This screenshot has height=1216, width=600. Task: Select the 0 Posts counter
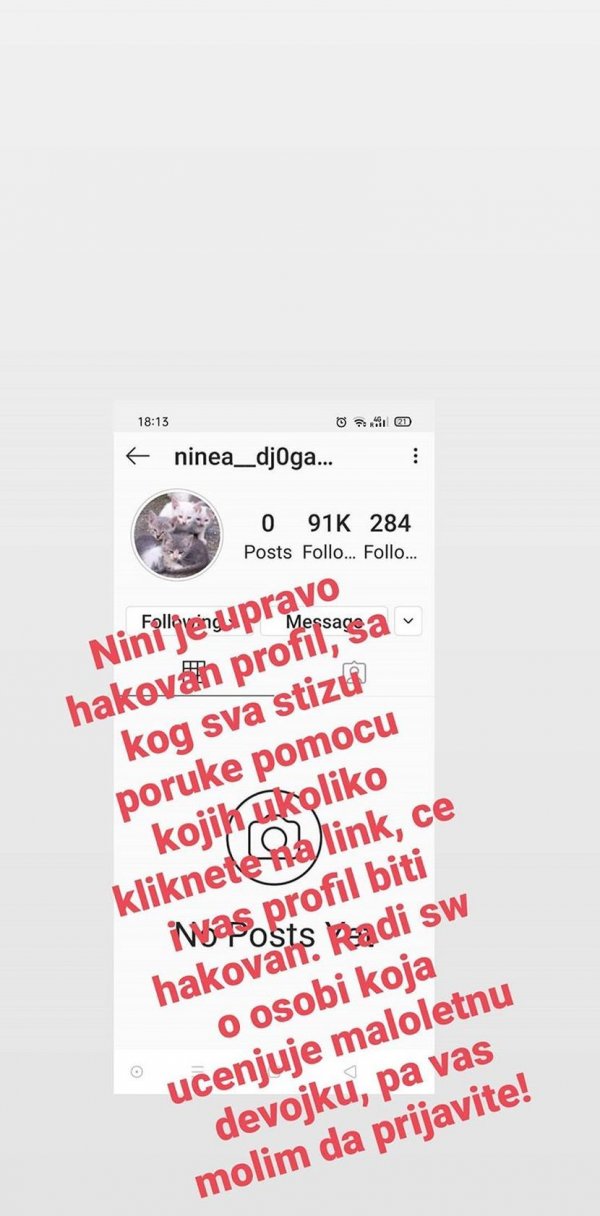(x=268, y=536)
